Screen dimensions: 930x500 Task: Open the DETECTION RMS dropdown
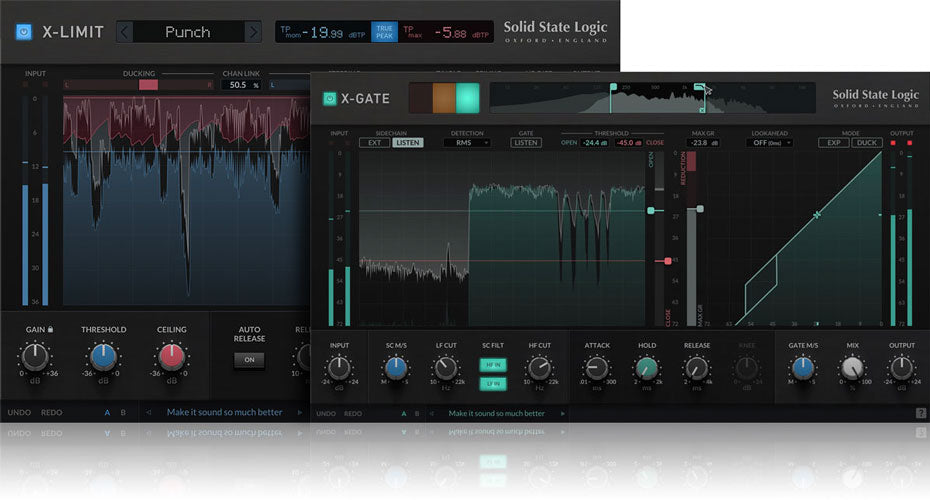pyautogui.click(x=467, y=143)
